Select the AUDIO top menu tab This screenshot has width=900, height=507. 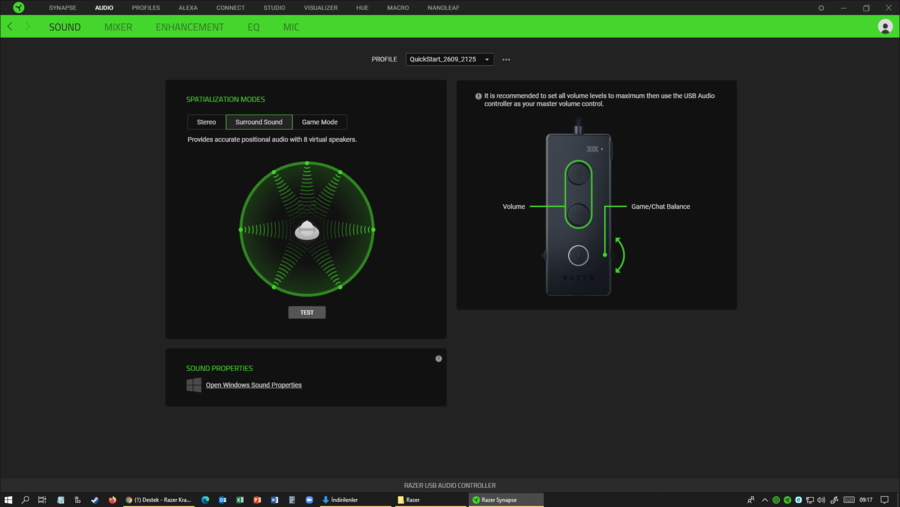click(104, 8)
